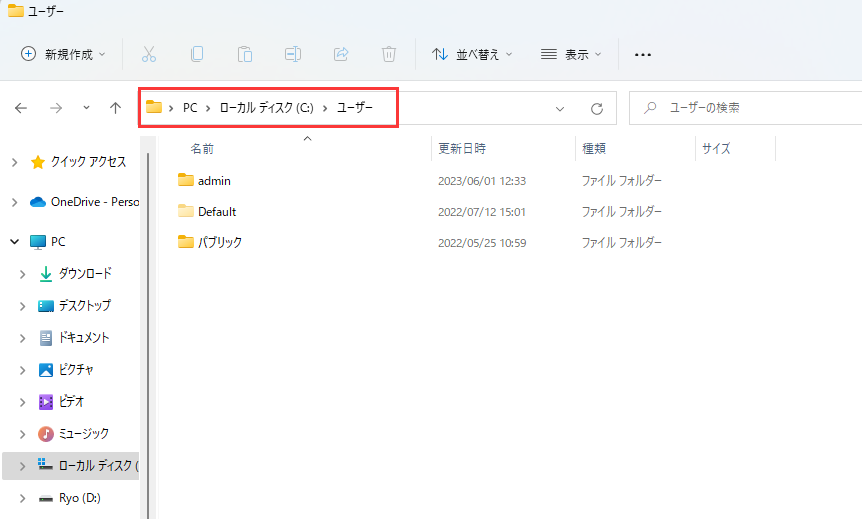
Task: Expand クイック アクセス tree node
Action: (15, 162)
